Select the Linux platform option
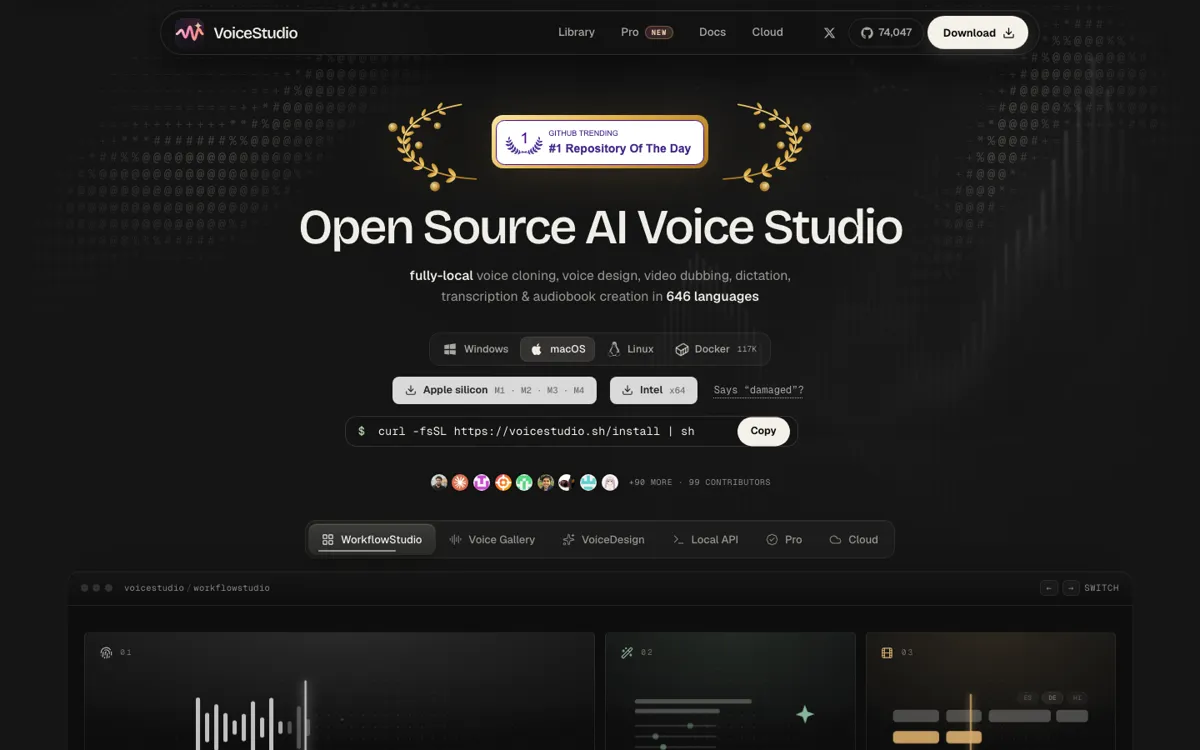Image resolution: width=1200 pixels, height=750 pixels. tap(631, 349)
